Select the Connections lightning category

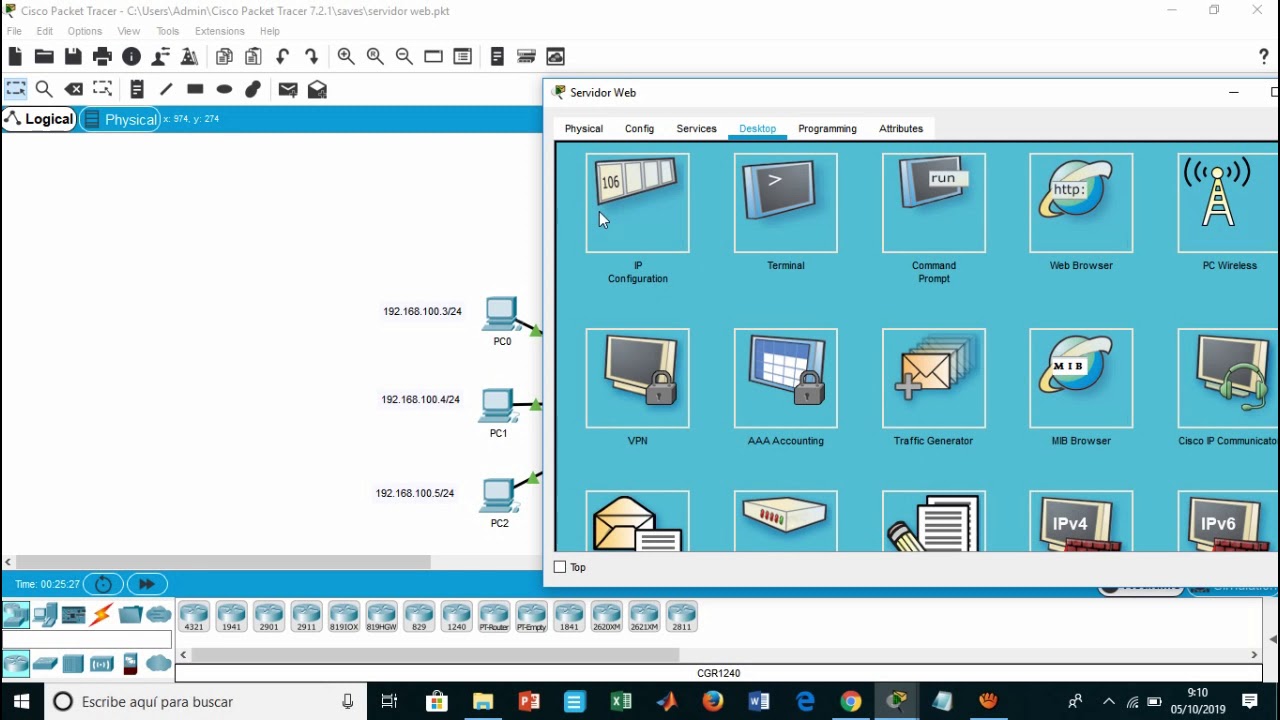[x=101, y=615]
